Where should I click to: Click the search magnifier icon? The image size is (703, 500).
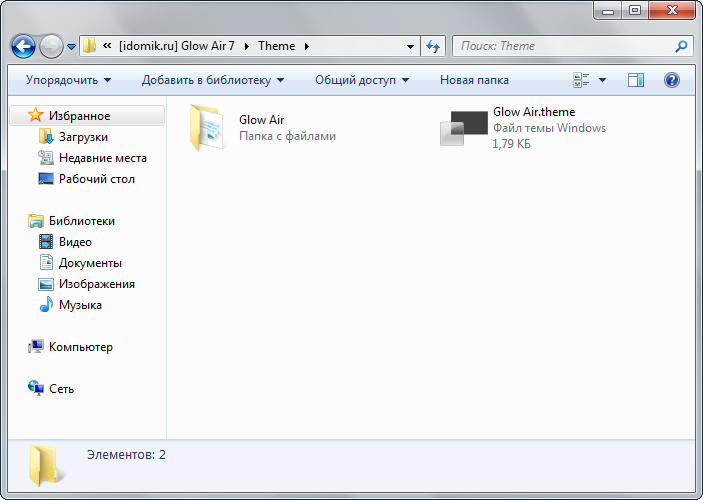[x=681, y=46]
